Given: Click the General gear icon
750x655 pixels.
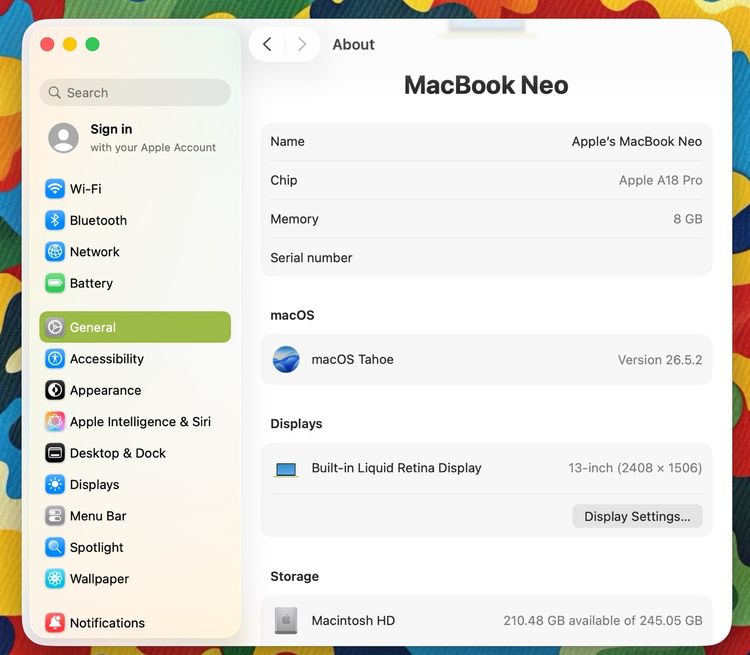Looking at the screenshot, I should click(55, 327).
